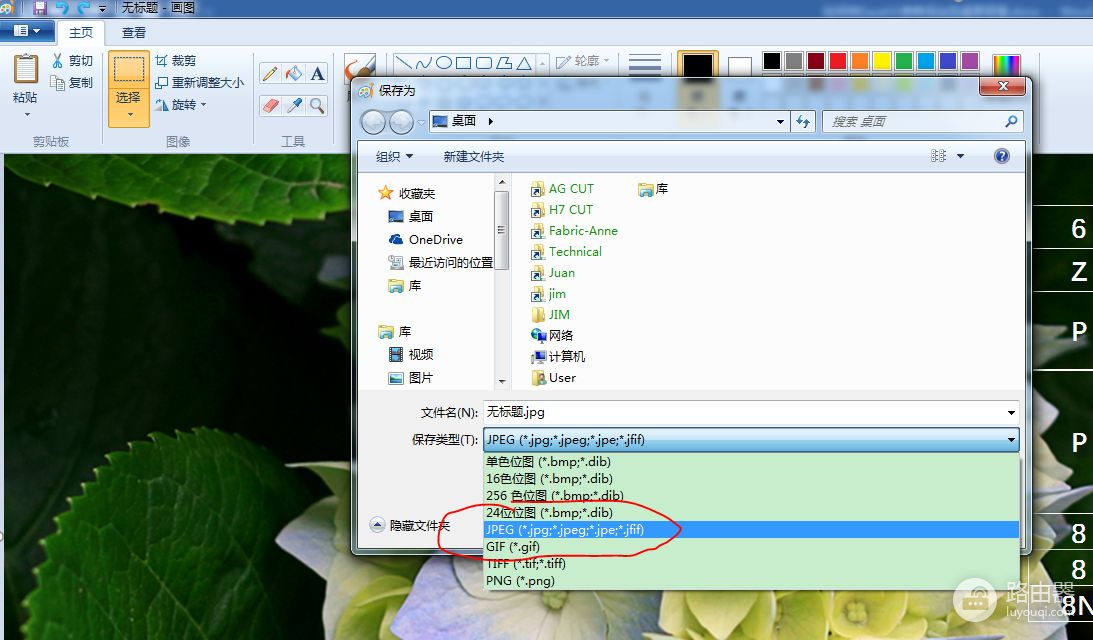Viewport: 1093px width, 640px height.
Task: Click the refresh button beside the address bar
Action: click(x=803, y=121)
